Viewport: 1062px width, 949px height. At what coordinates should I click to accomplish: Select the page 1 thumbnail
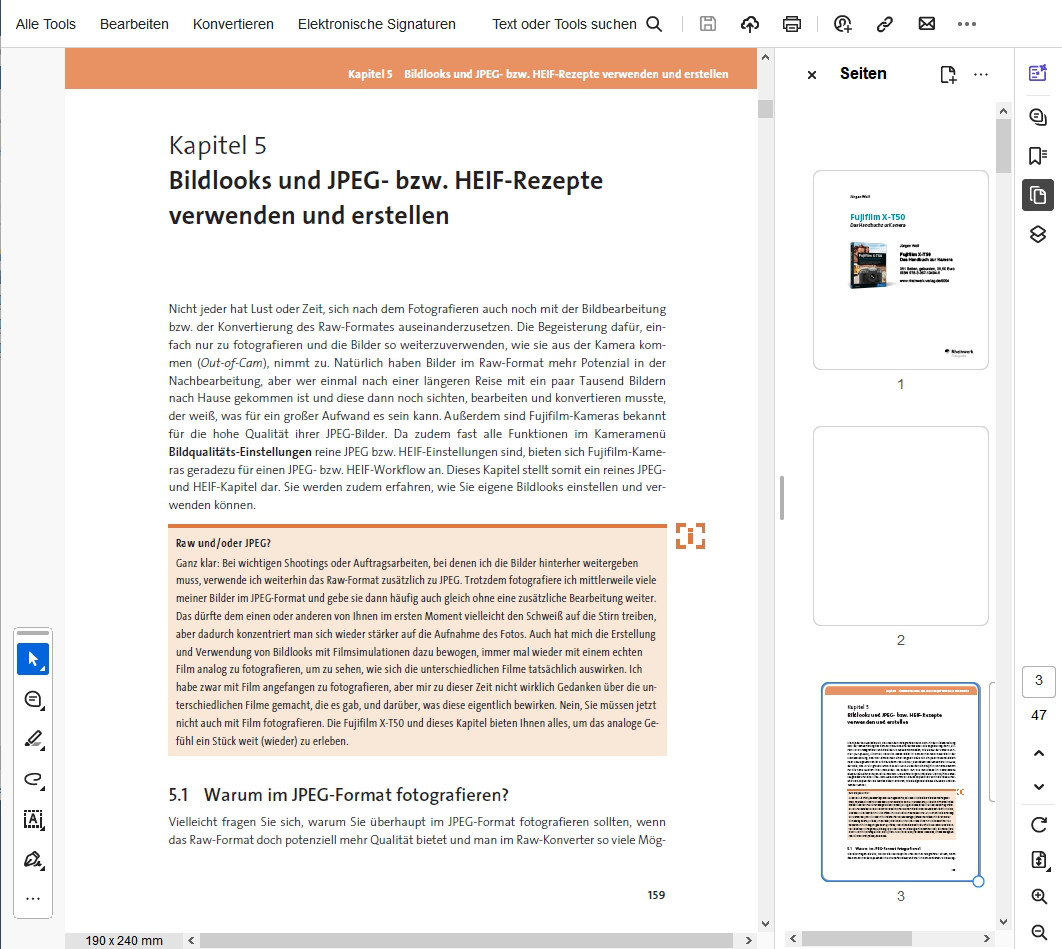(900, 270)
